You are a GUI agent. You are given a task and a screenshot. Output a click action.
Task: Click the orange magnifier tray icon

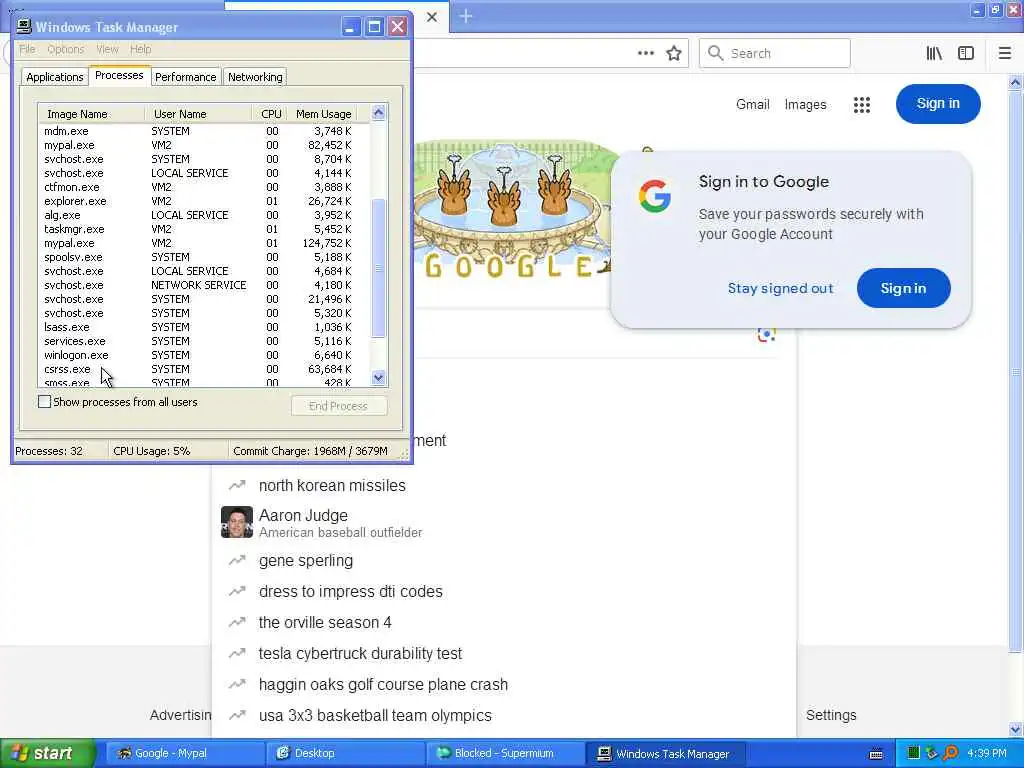coord(951,754)
